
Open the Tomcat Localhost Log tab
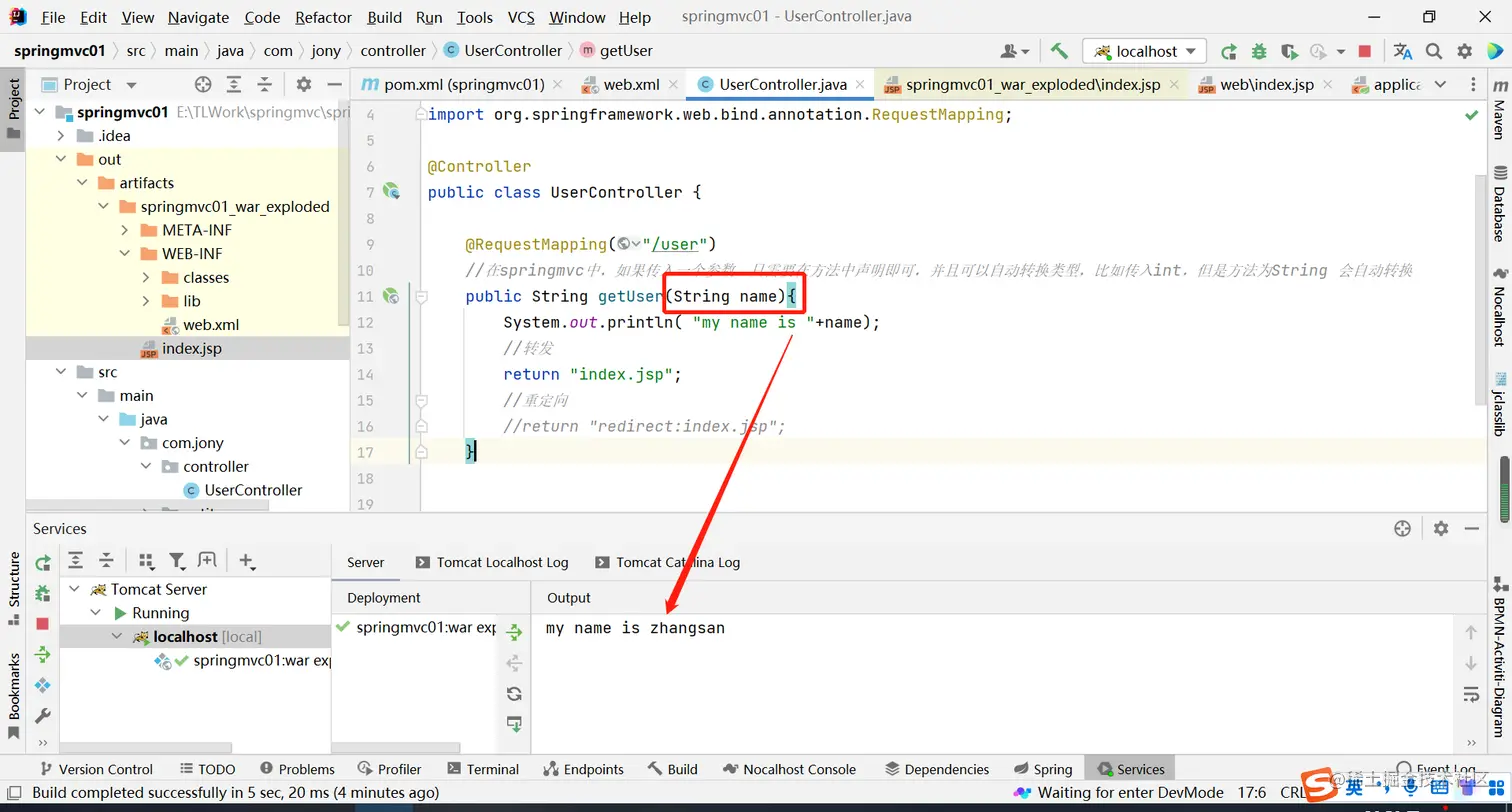point(491,562)
